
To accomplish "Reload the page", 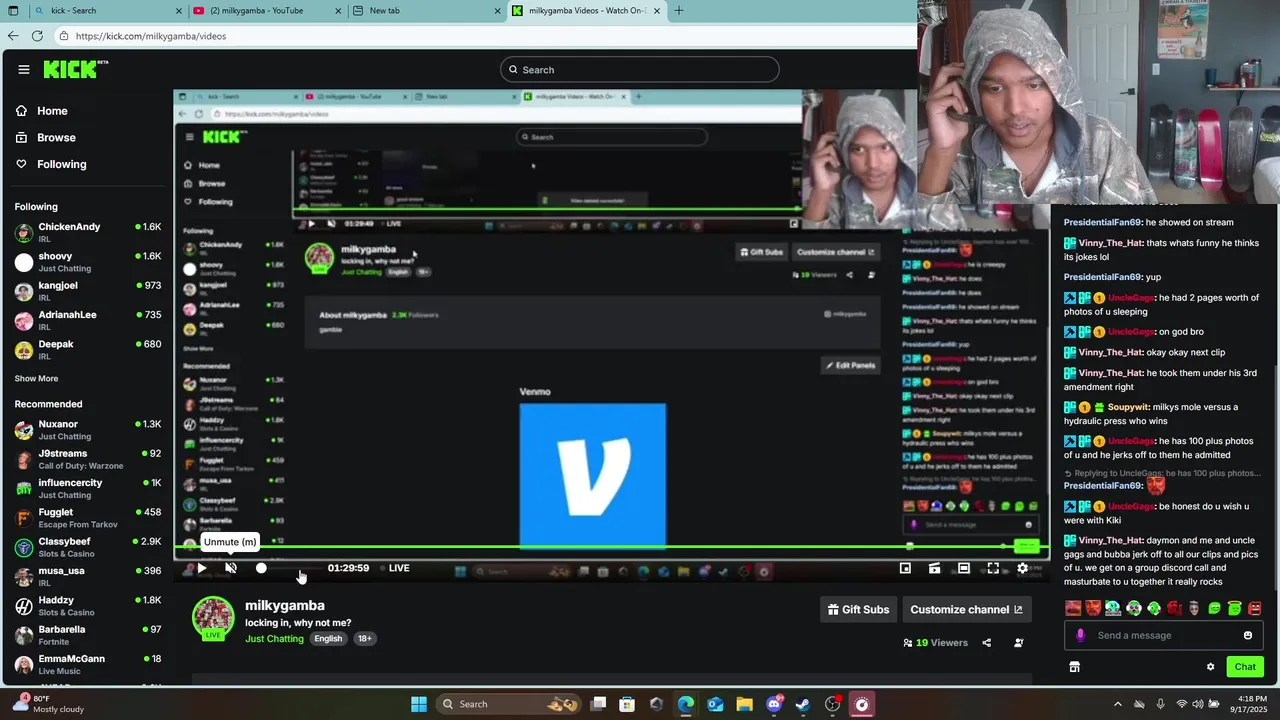I will (x=37, y=36).
